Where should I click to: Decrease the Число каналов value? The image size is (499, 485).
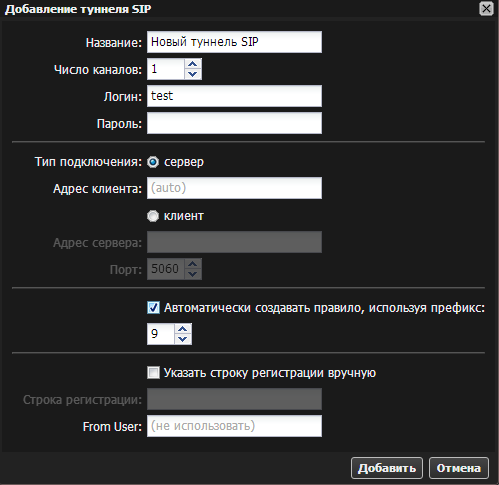click(193, 74)
